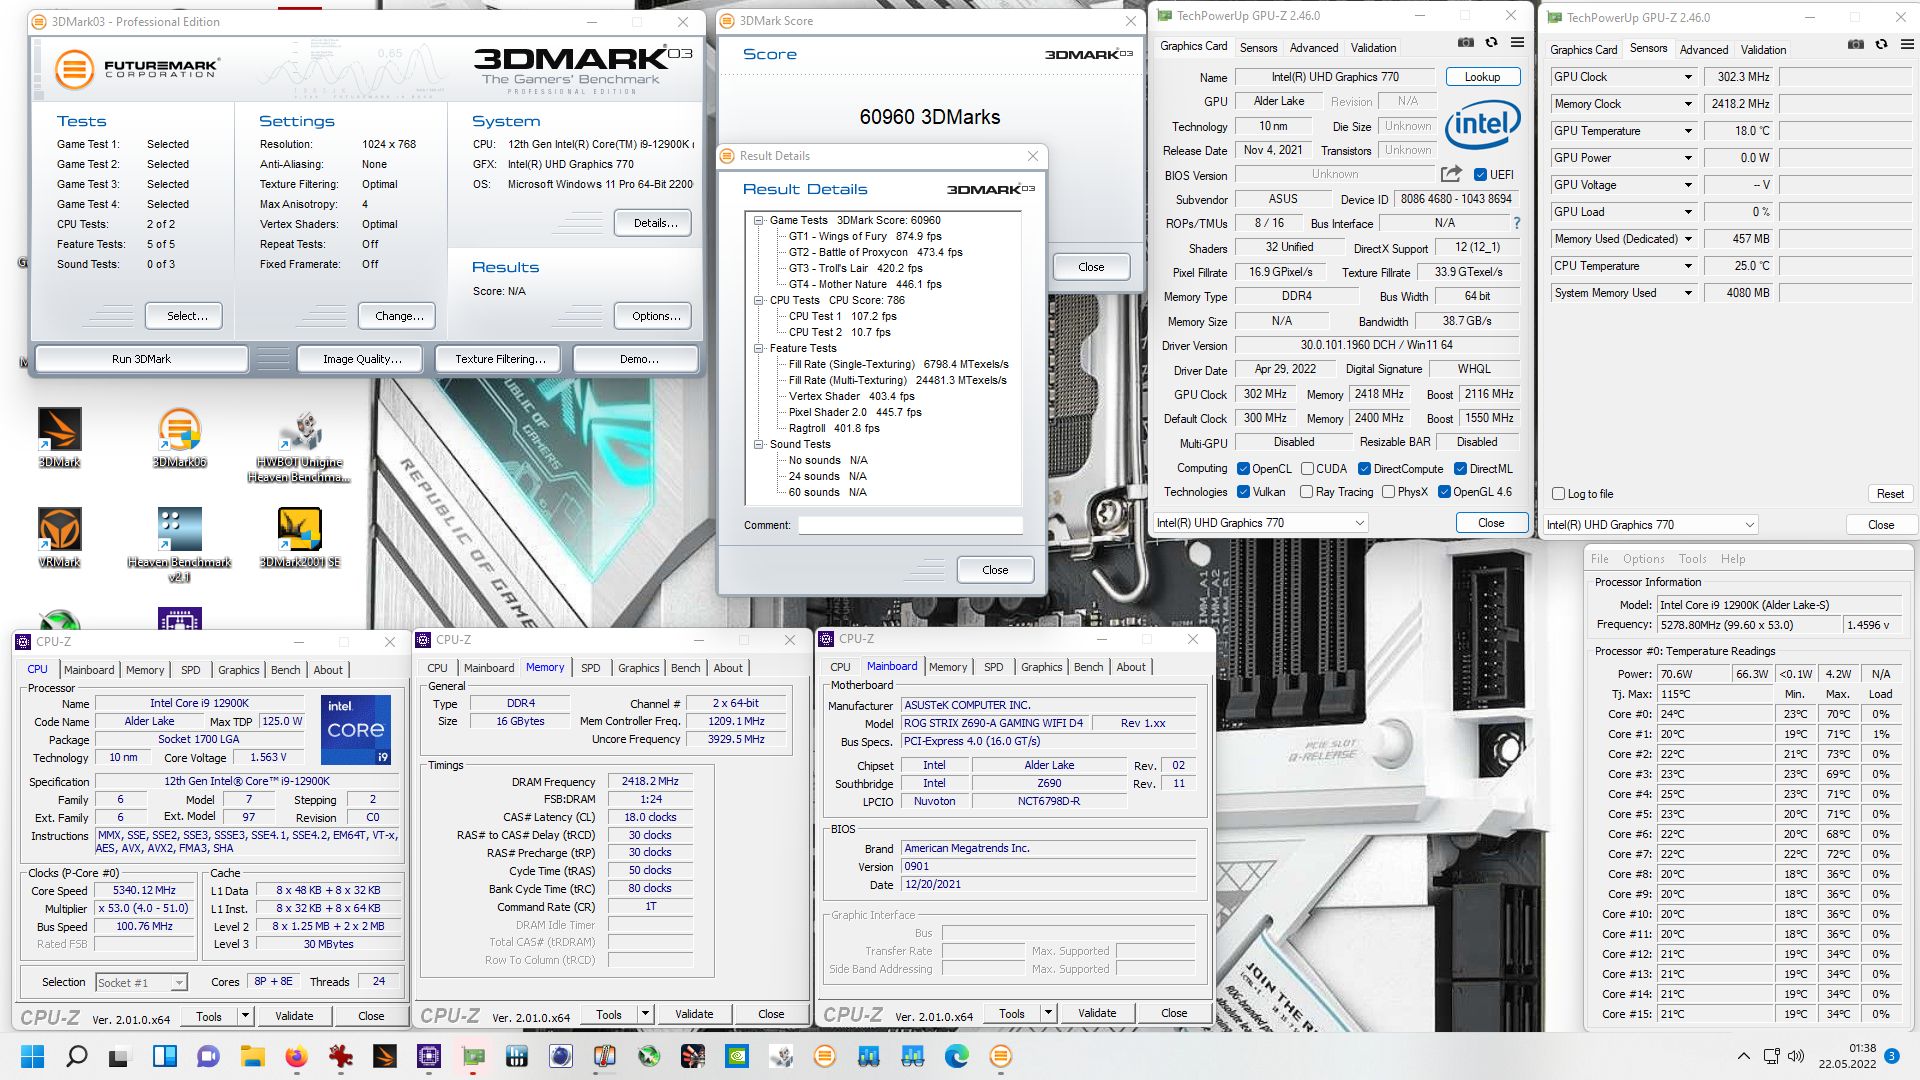1920x1080 pixels.
Task: Switch to Advanced tab in Graphics Card GPU-Z window
Action: (x=1313, y=48)
